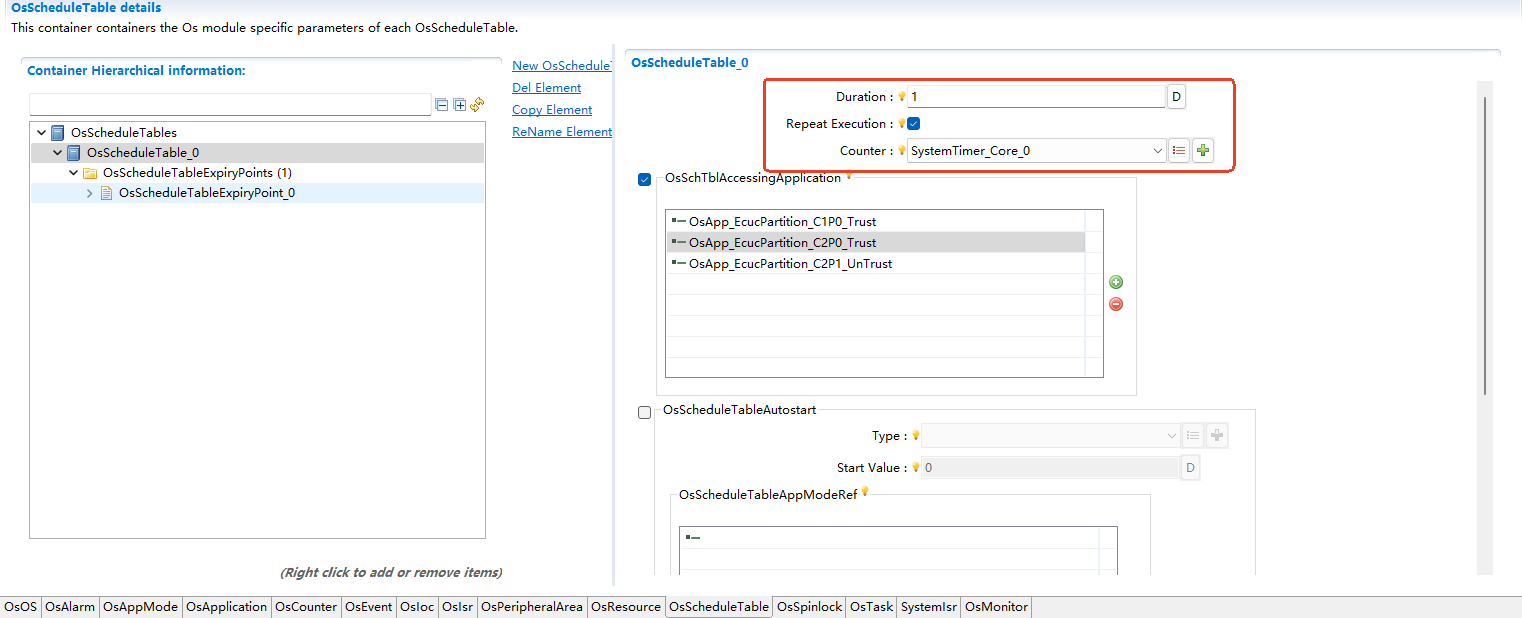Click the tree filter text field
This screenshot has height=618, width=1522.
click(230, 105)
